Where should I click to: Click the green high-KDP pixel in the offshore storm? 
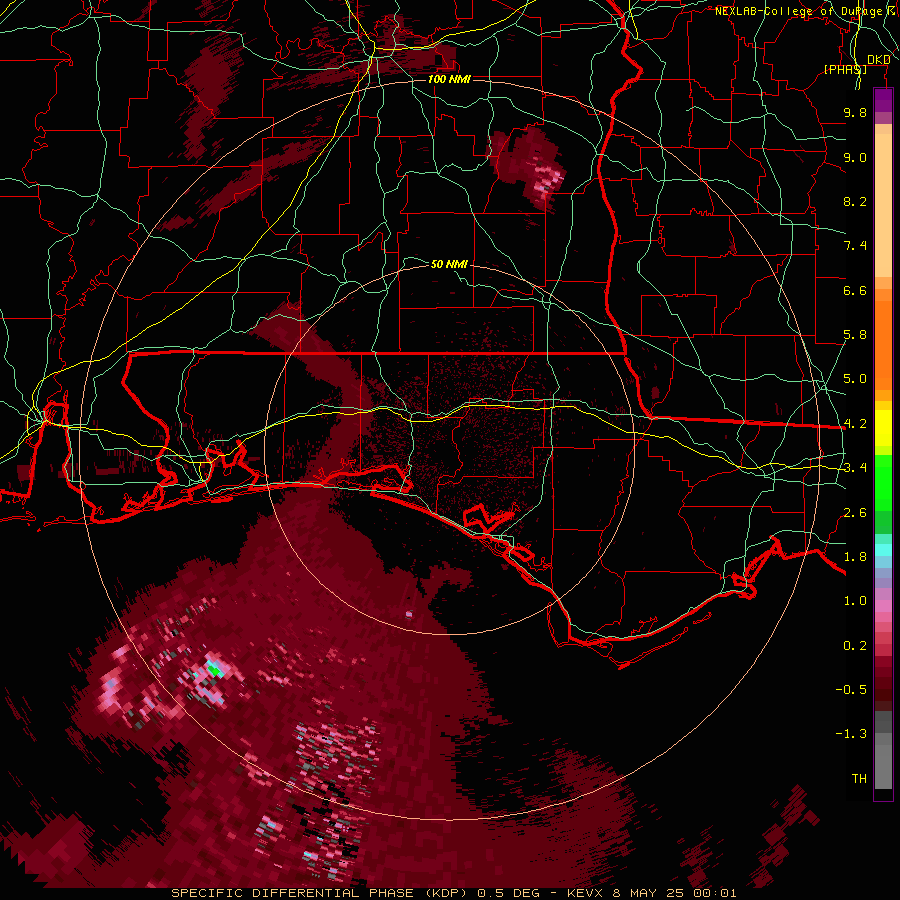[x=215, y=669]
